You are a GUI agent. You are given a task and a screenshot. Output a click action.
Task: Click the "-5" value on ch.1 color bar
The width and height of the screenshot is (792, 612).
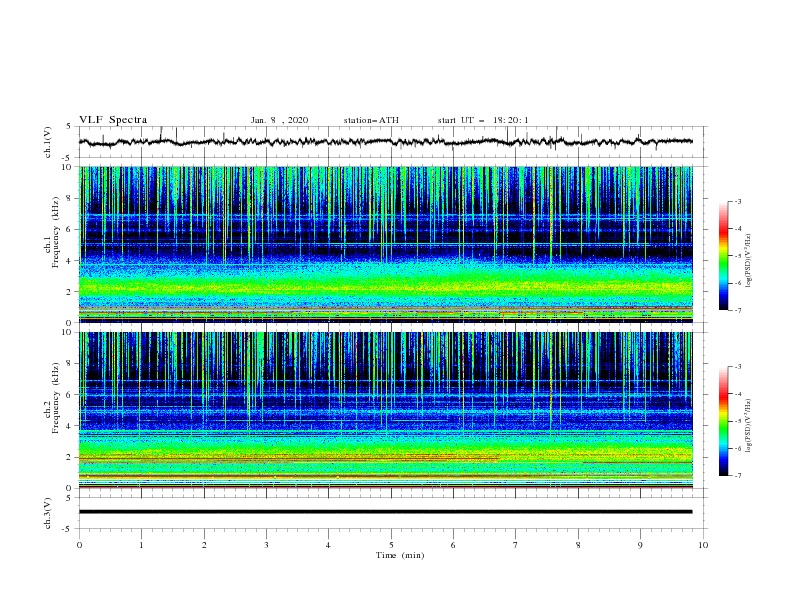click(737, 256)
